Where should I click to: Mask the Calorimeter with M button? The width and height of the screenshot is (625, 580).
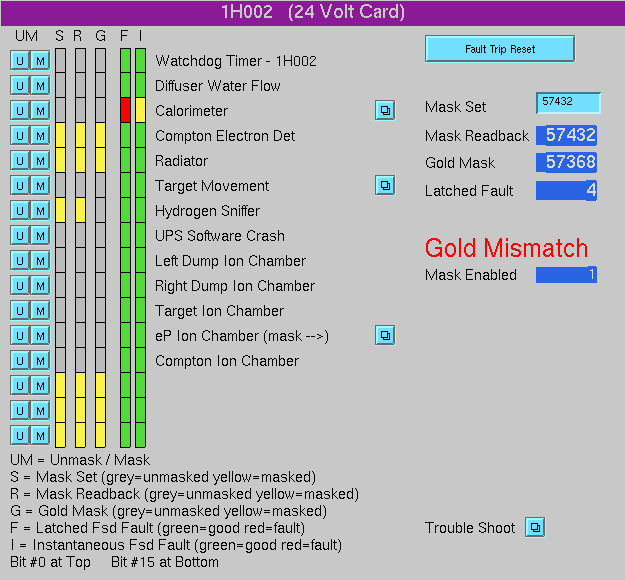pos(40,110)
